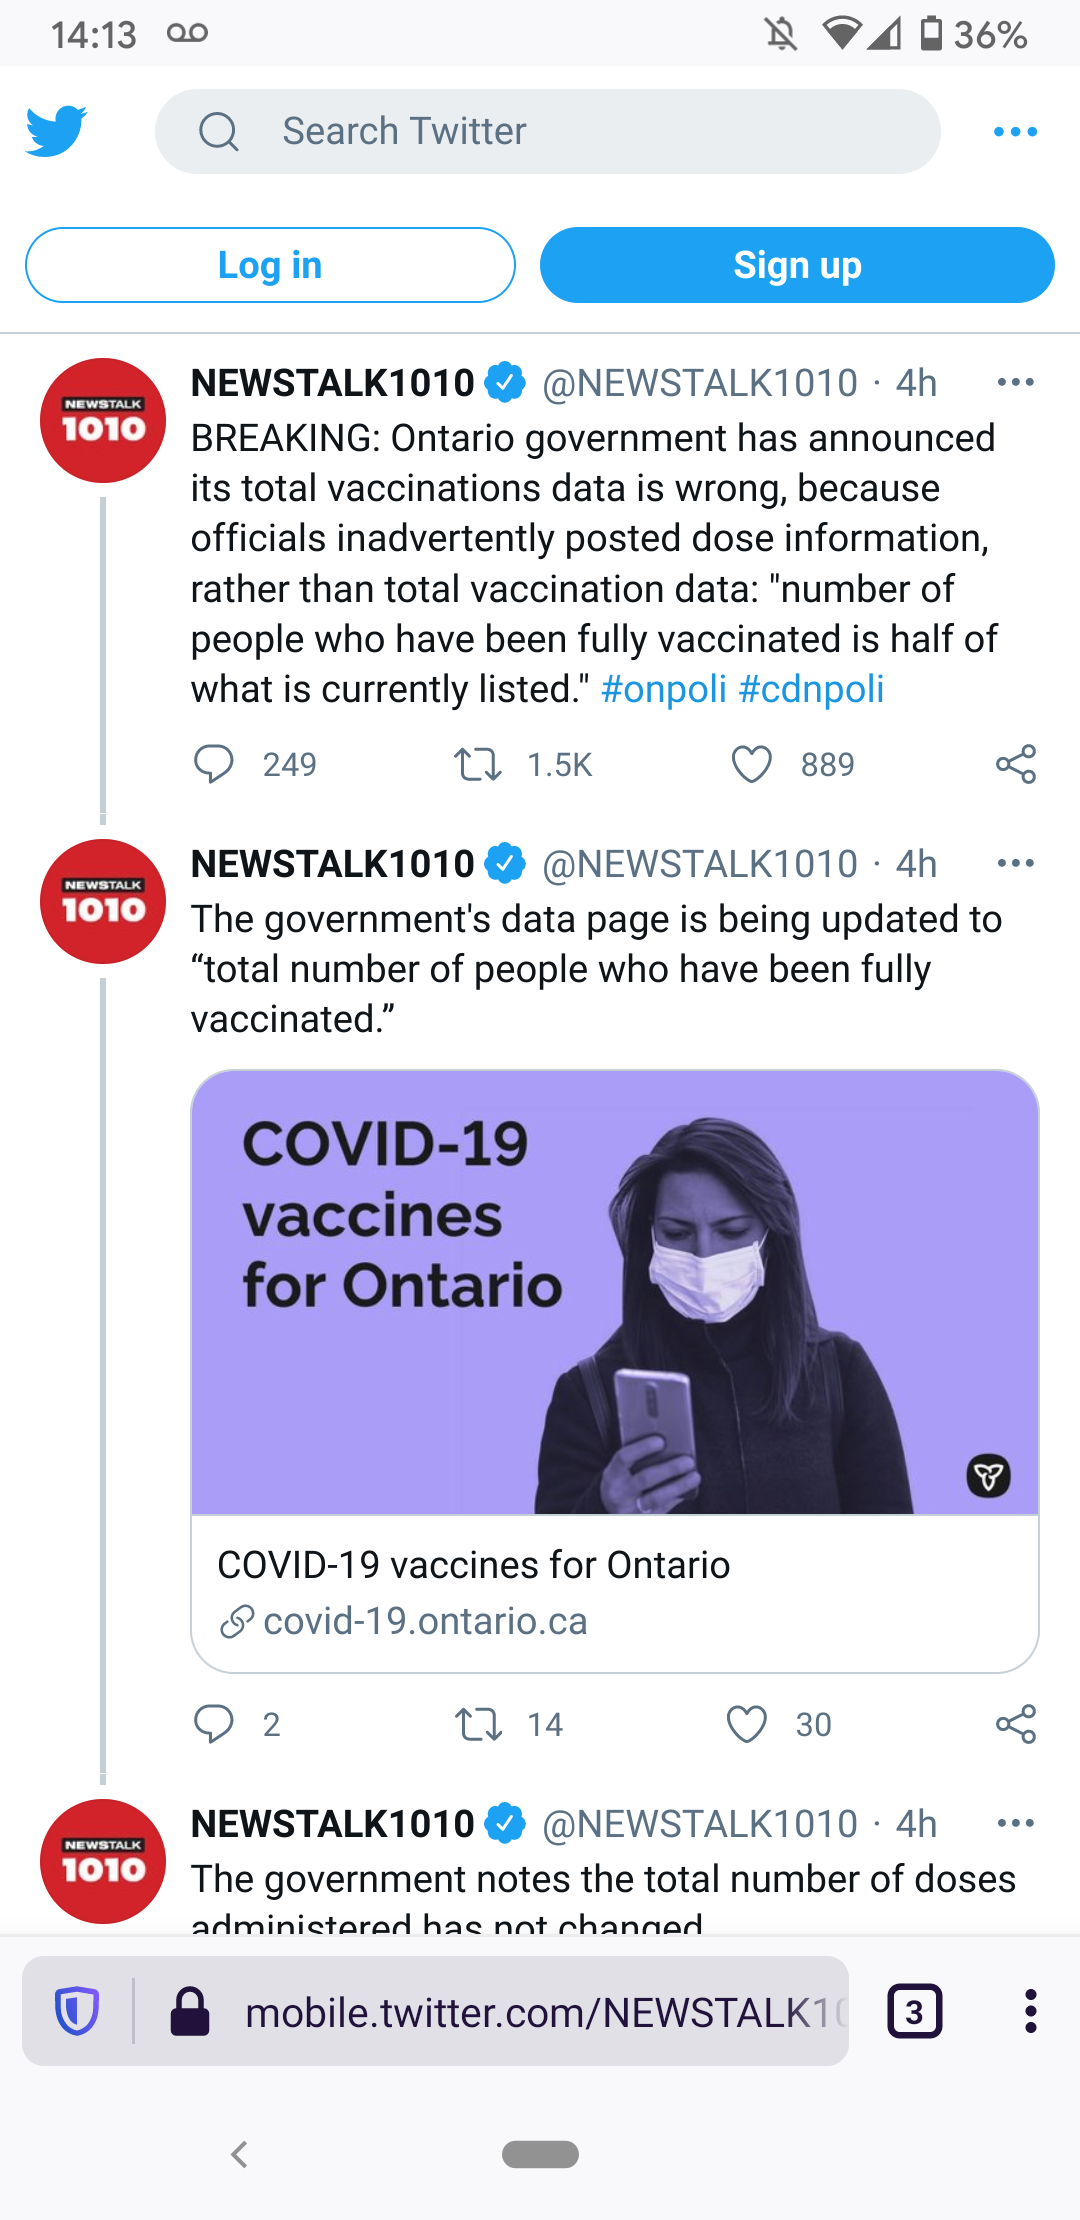Share the BREAKING Ontario vaccinations tweet
Viewport: 1080px width, 2220px height.
pyautogui.click(x=1015, y=765)
